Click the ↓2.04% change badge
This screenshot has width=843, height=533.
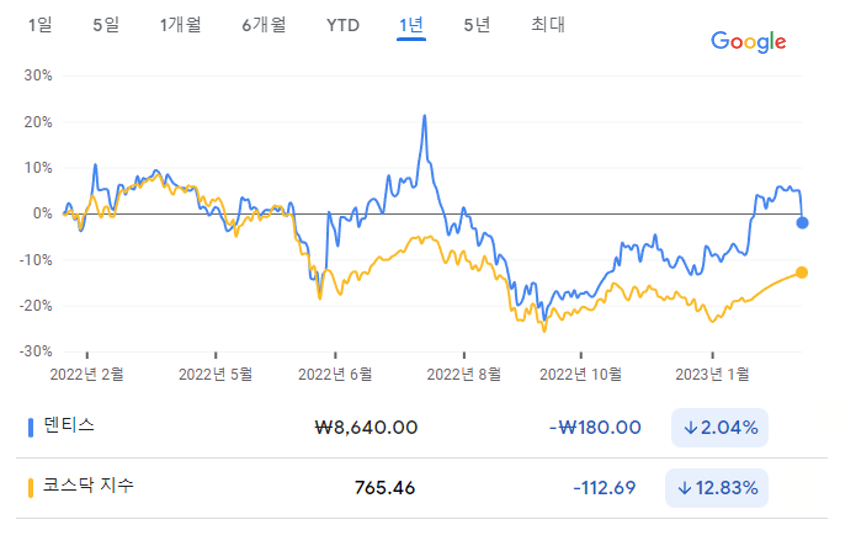pos(719,428)
